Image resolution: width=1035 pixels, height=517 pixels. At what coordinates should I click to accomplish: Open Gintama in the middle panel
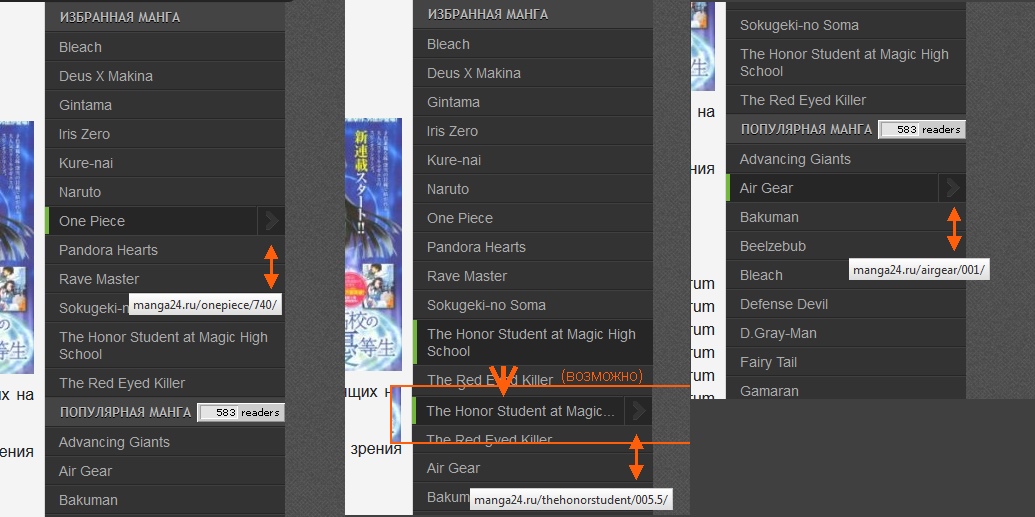pos(533,102)
